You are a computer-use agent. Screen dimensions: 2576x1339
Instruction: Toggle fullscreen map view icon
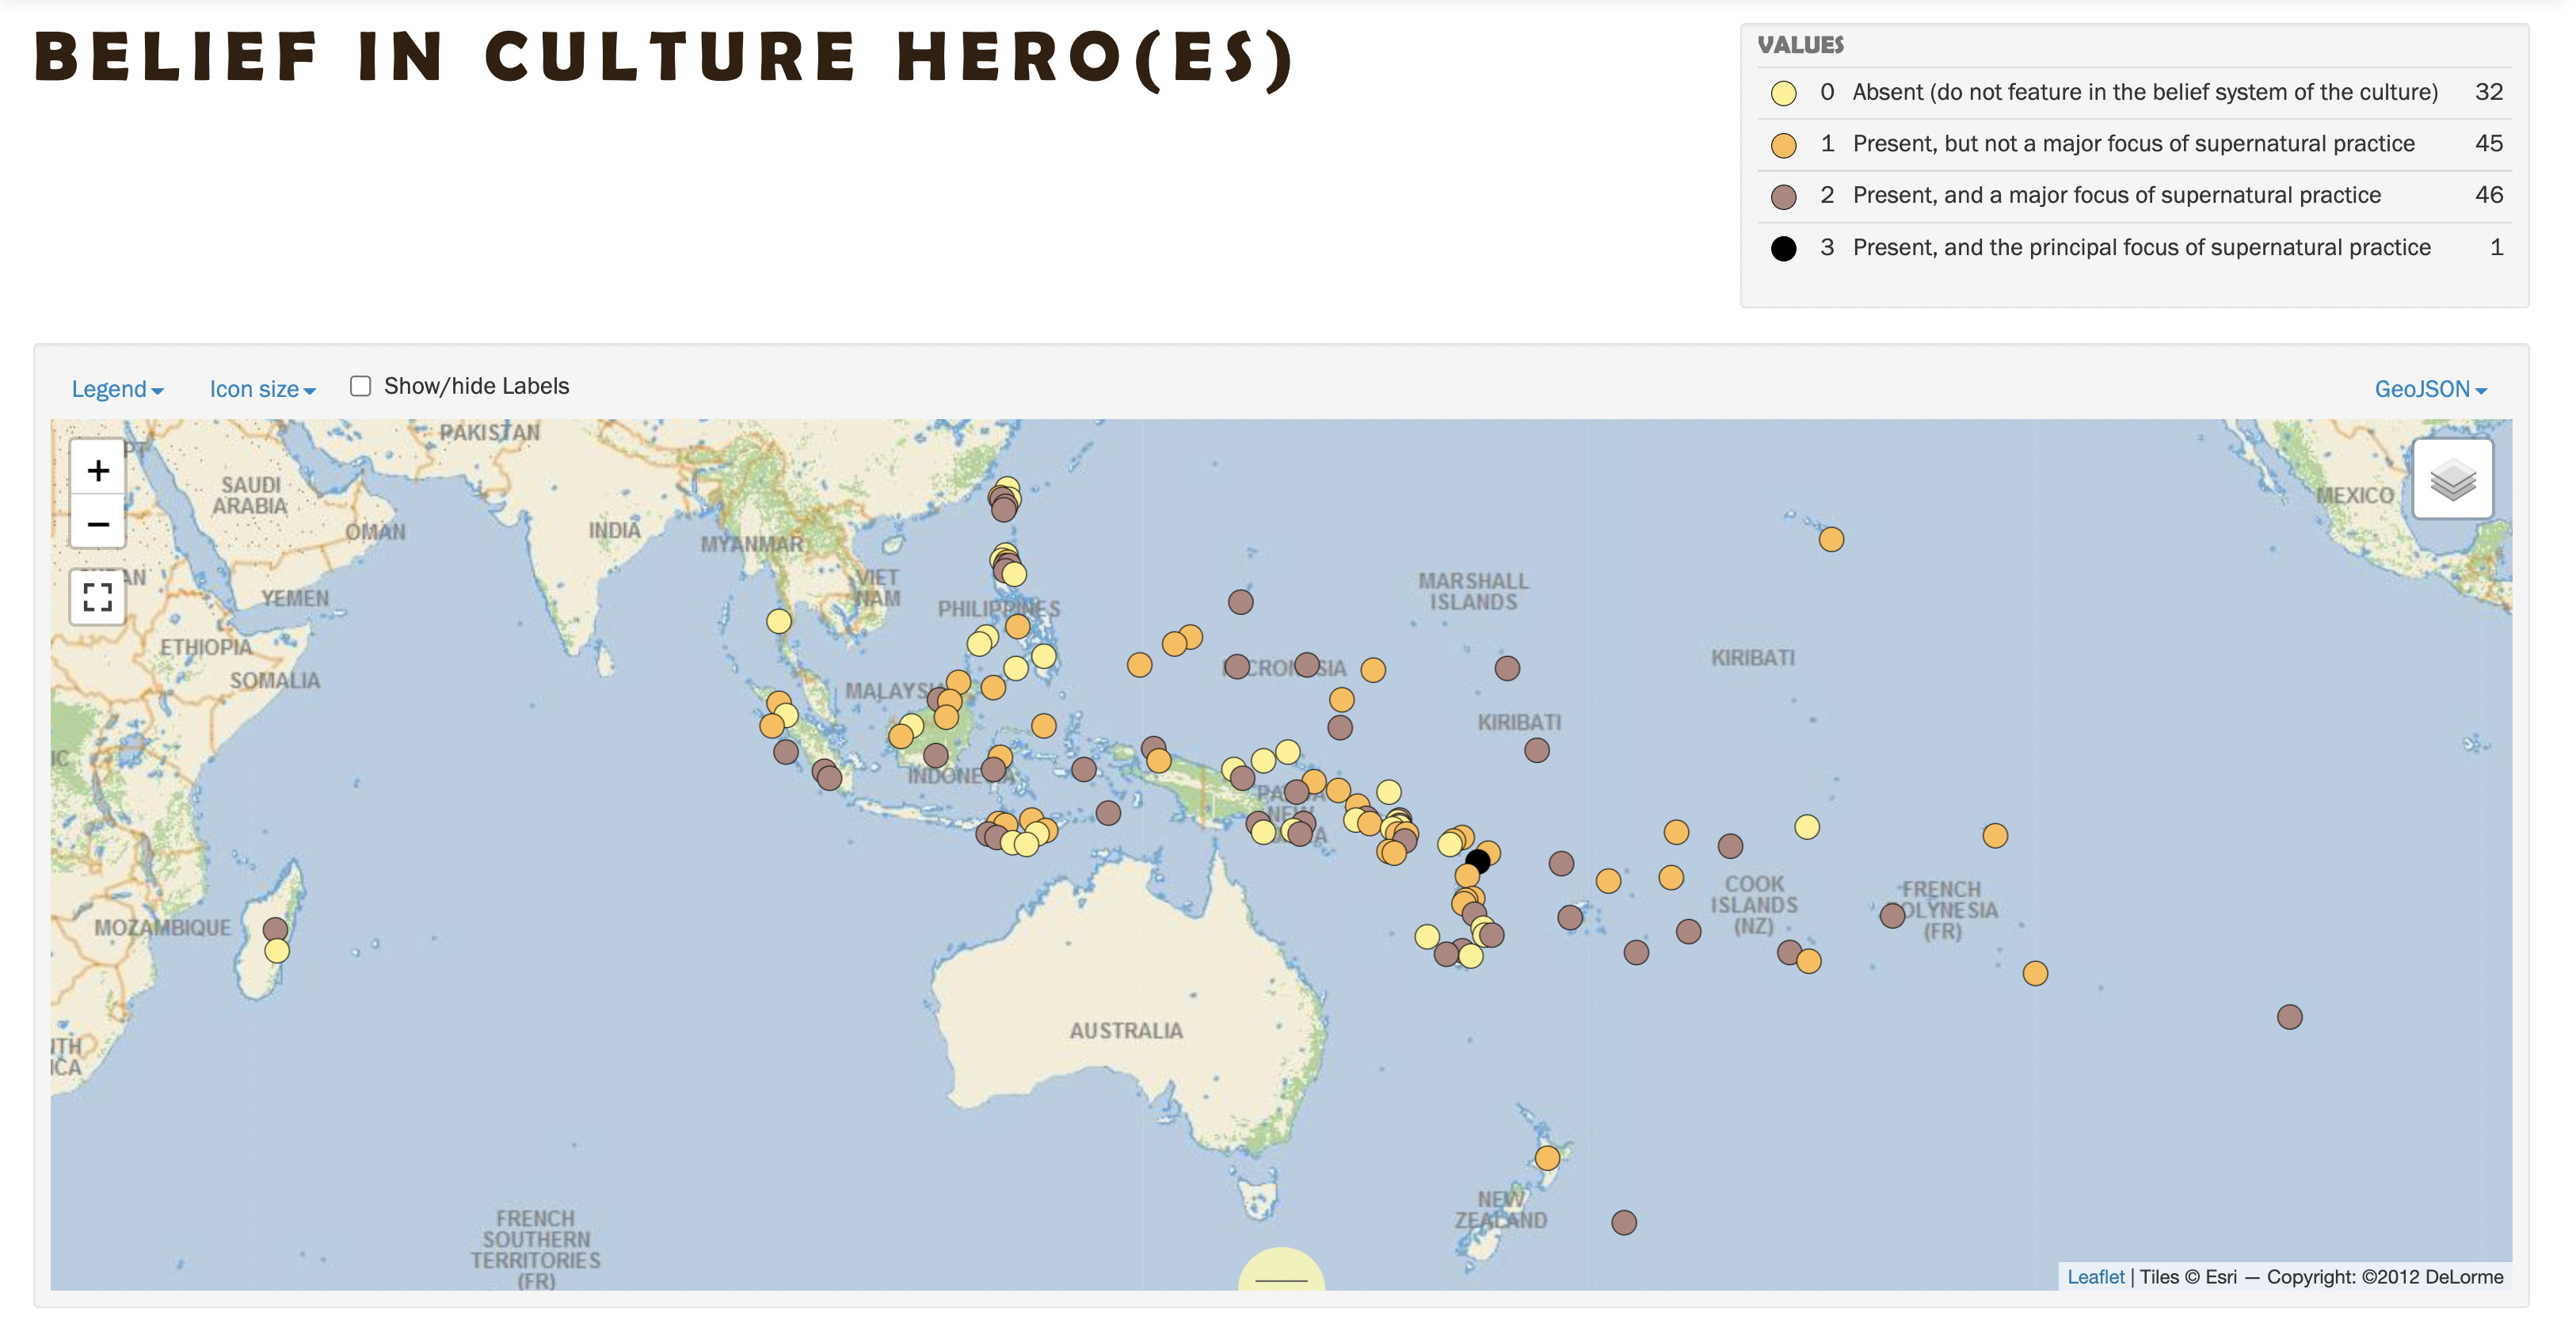(x=97, y=597)
